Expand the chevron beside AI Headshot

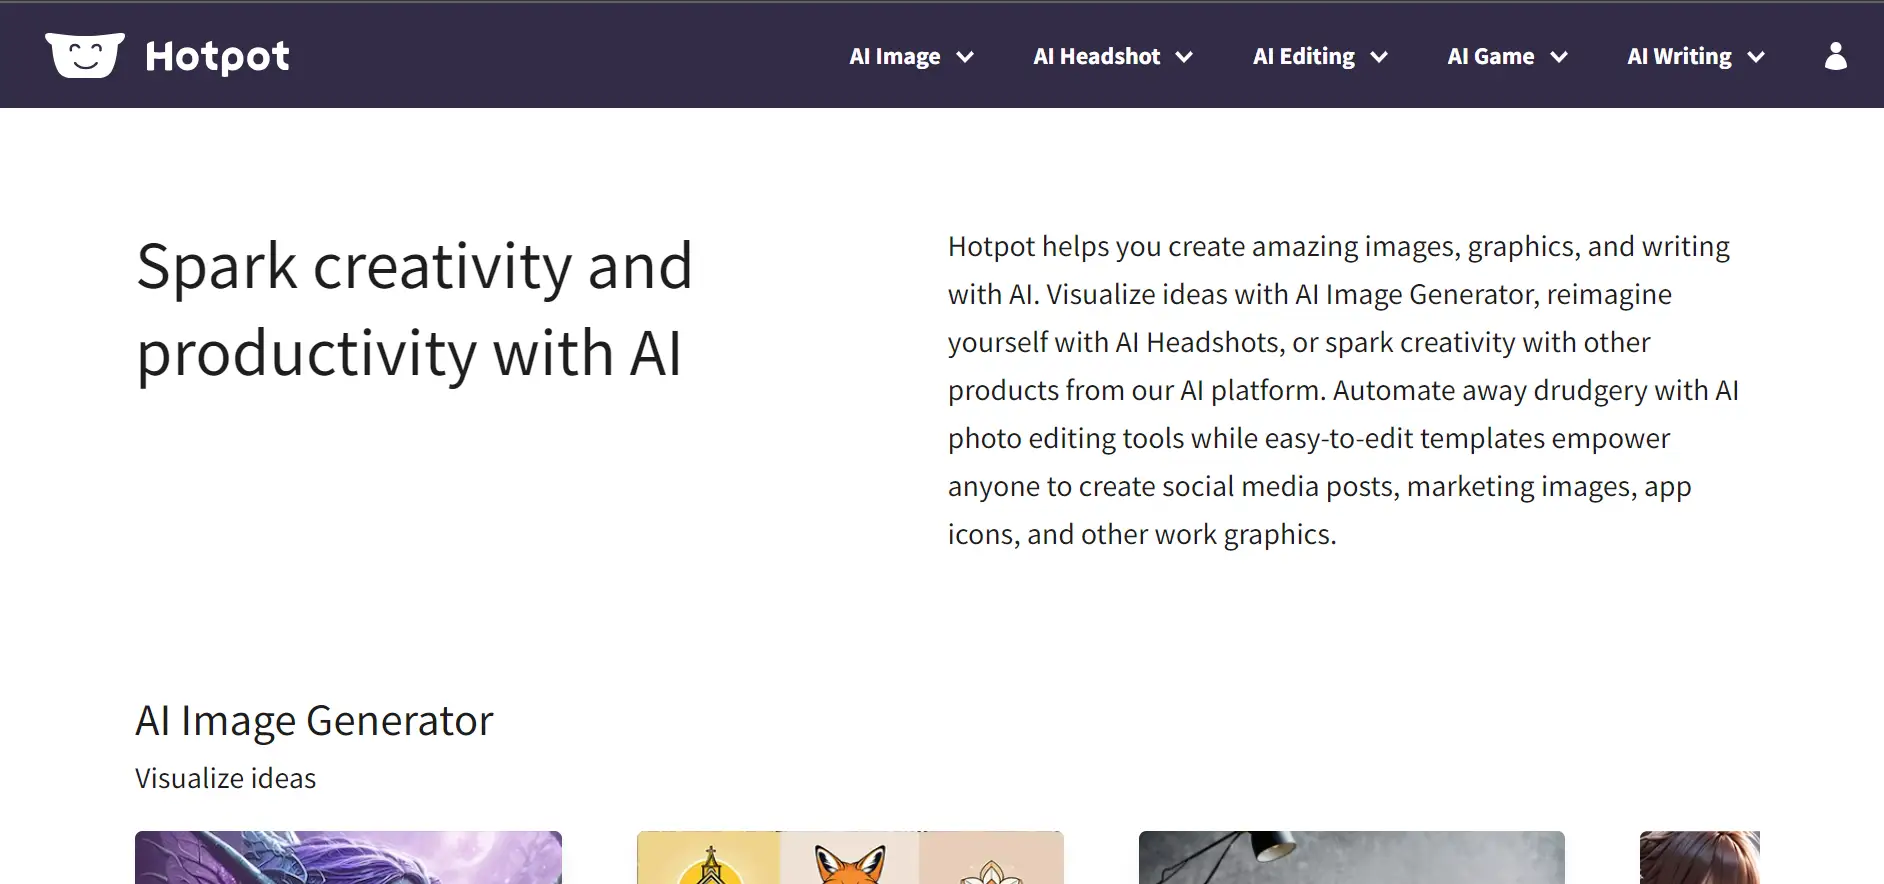[x=1184, y=57]
